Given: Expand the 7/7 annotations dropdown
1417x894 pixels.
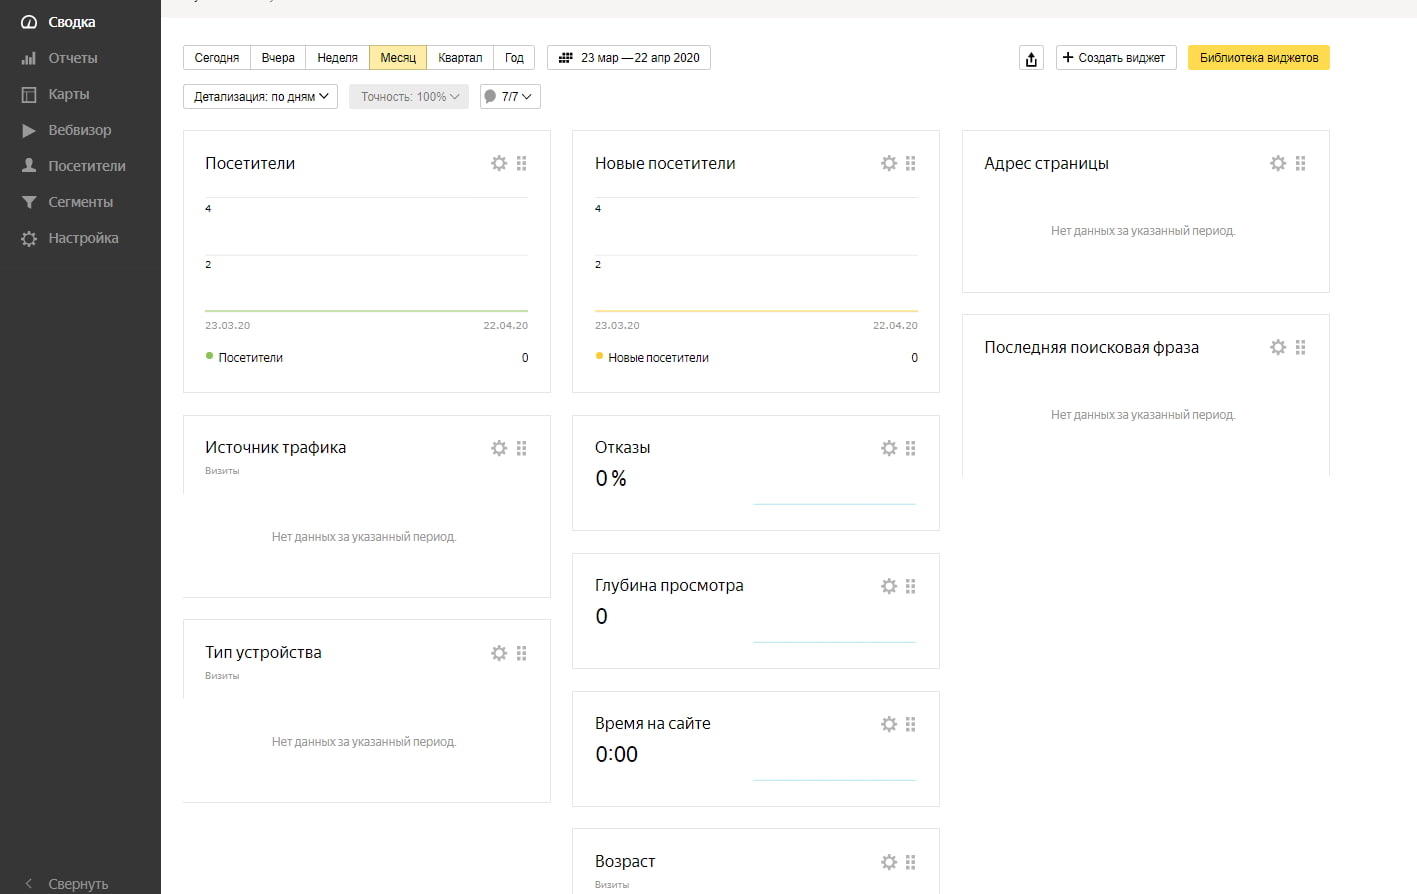Looking at the screenshot, I should [x=510, y=97].
